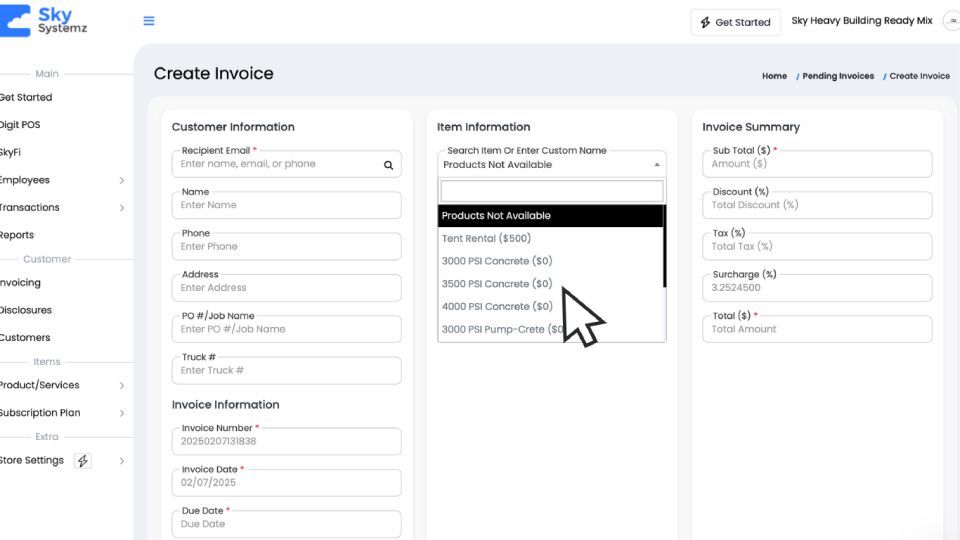Click the lightning icon beside Store Settings

pyautogui.click(x=83, y=460)
